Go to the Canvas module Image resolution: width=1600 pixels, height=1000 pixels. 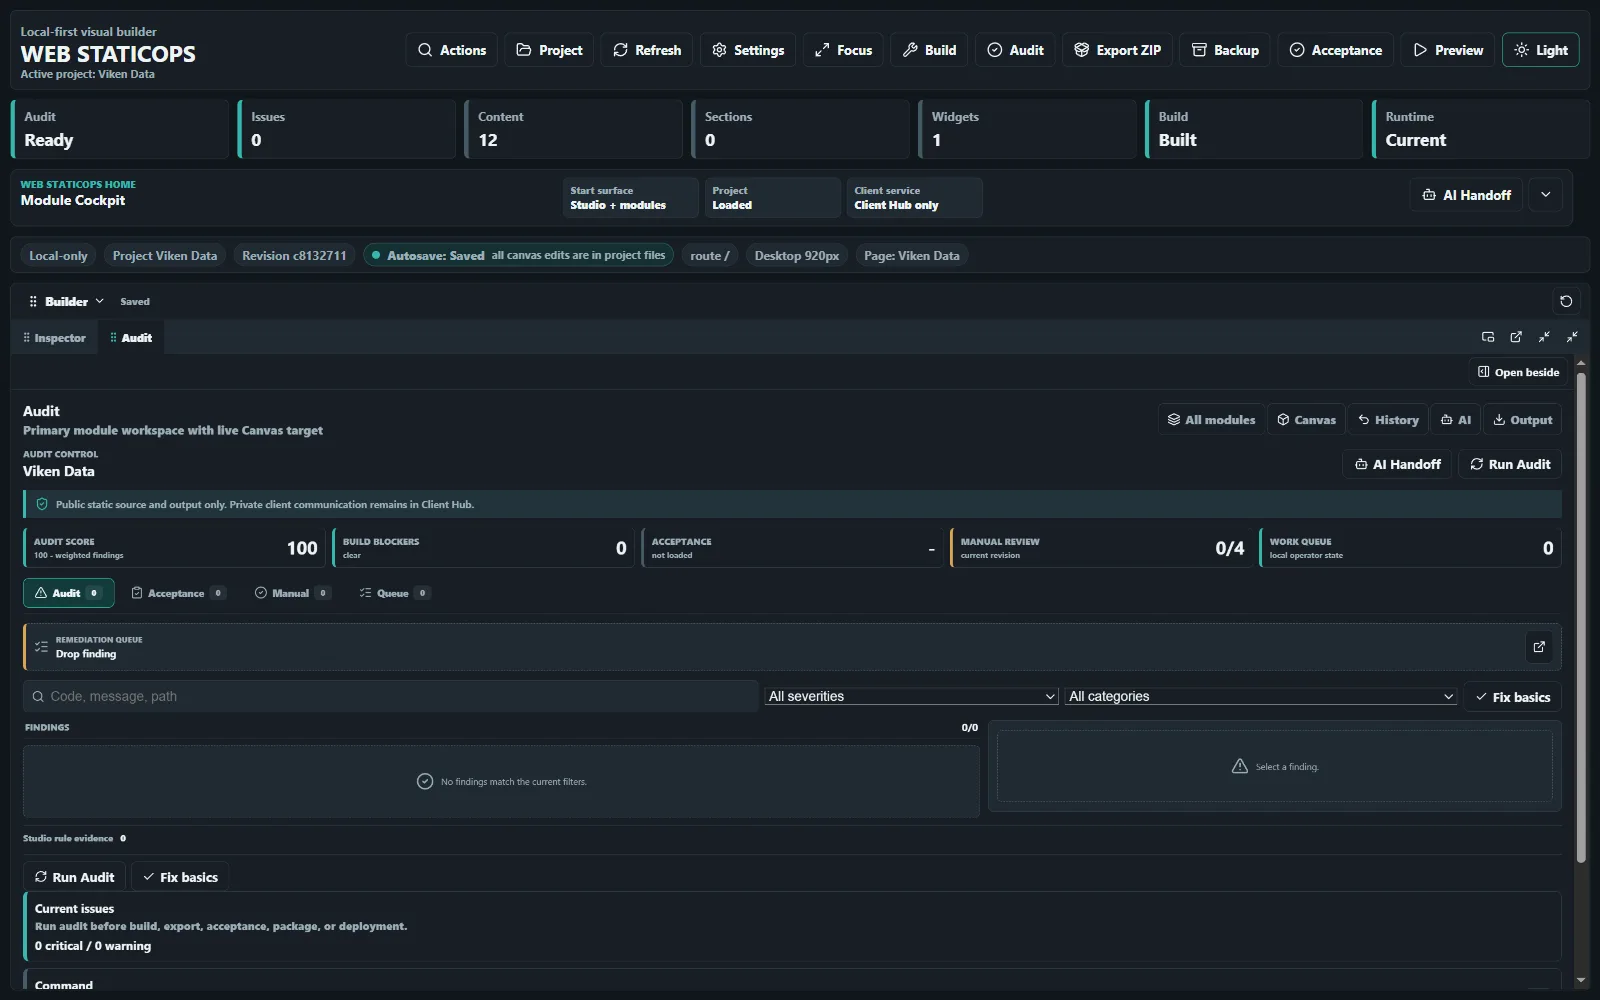[1306, 420]
